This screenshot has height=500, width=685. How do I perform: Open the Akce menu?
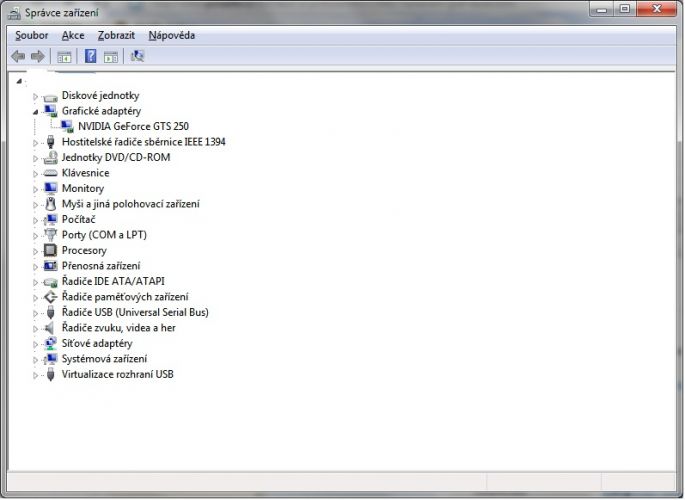[x=73, y=35]
